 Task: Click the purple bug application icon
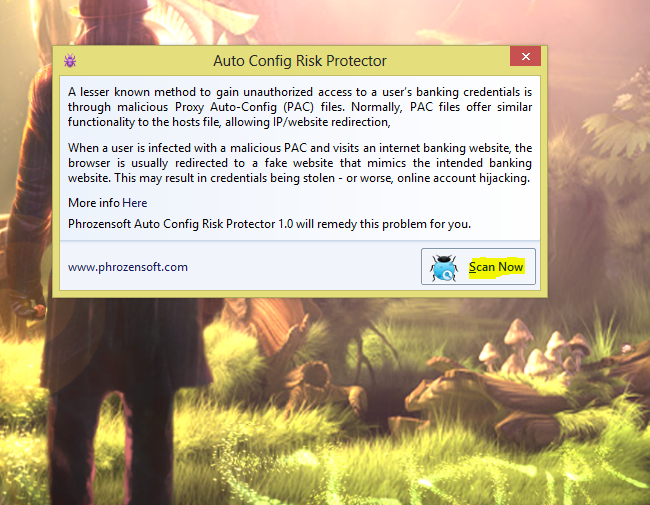pyautogui.click(x=70, y=61)
